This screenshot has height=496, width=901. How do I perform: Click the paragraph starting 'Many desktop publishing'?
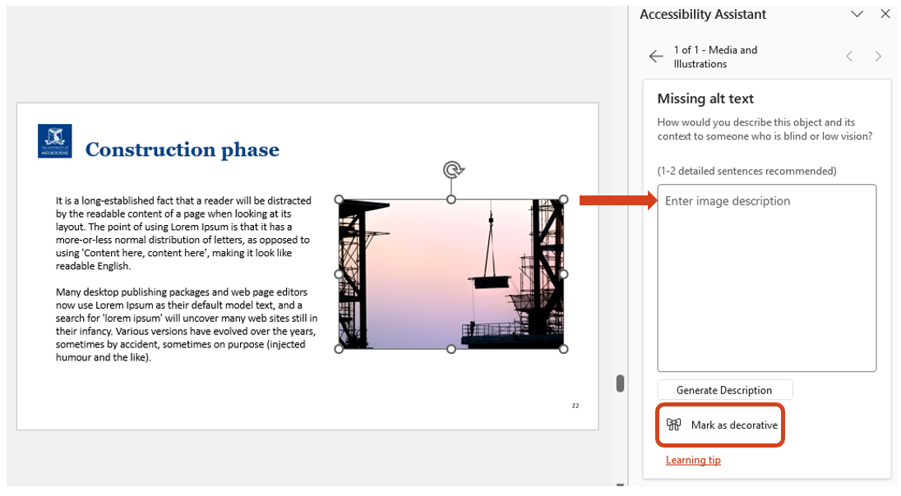pos(186,324)
